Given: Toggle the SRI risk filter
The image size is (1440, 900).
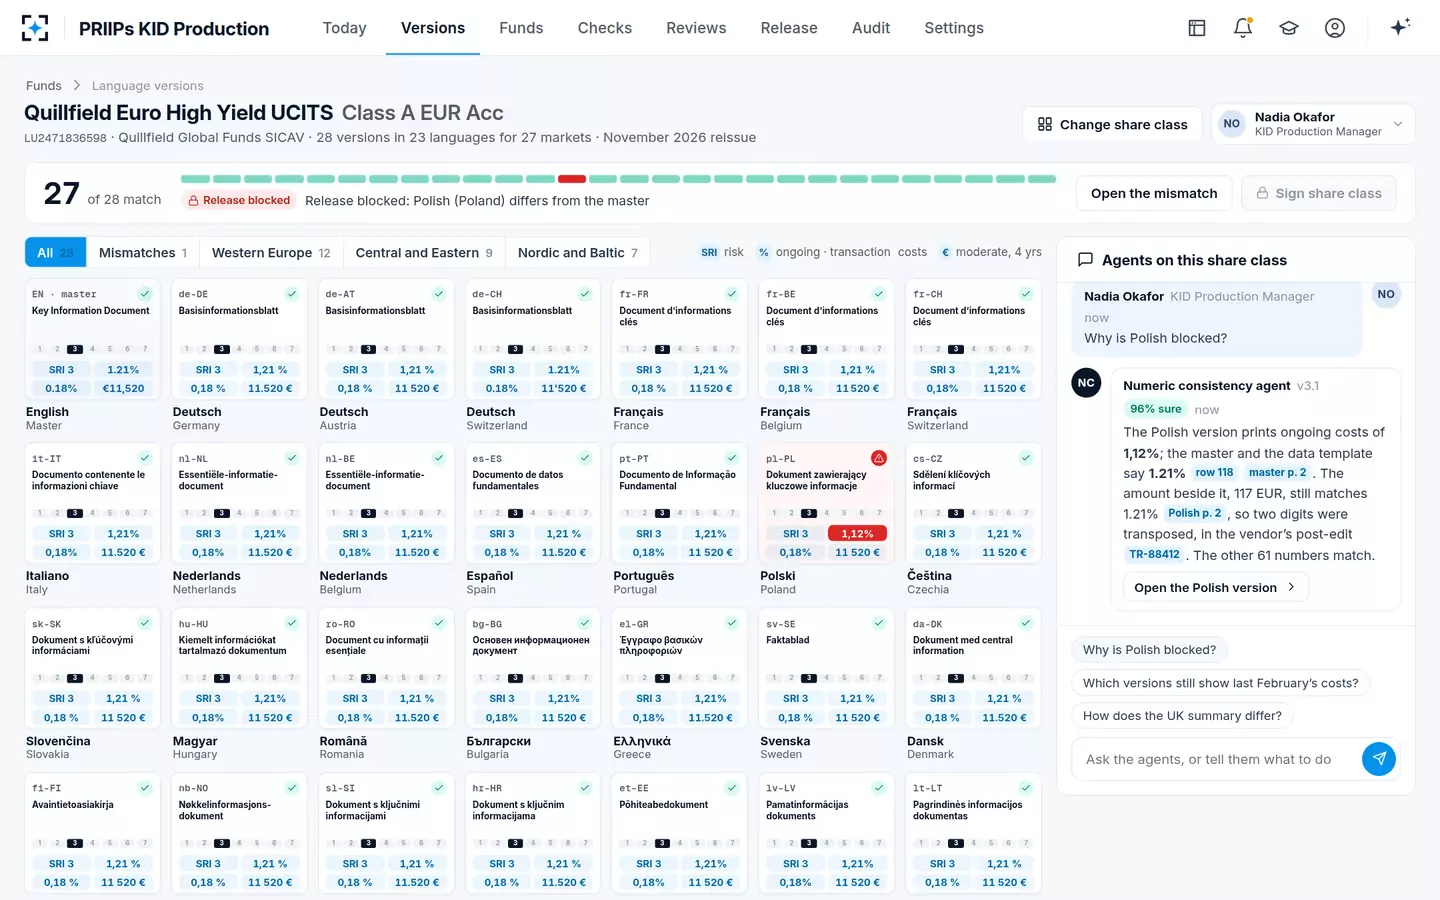Looking at the screenshot, I should coord(722,253).
